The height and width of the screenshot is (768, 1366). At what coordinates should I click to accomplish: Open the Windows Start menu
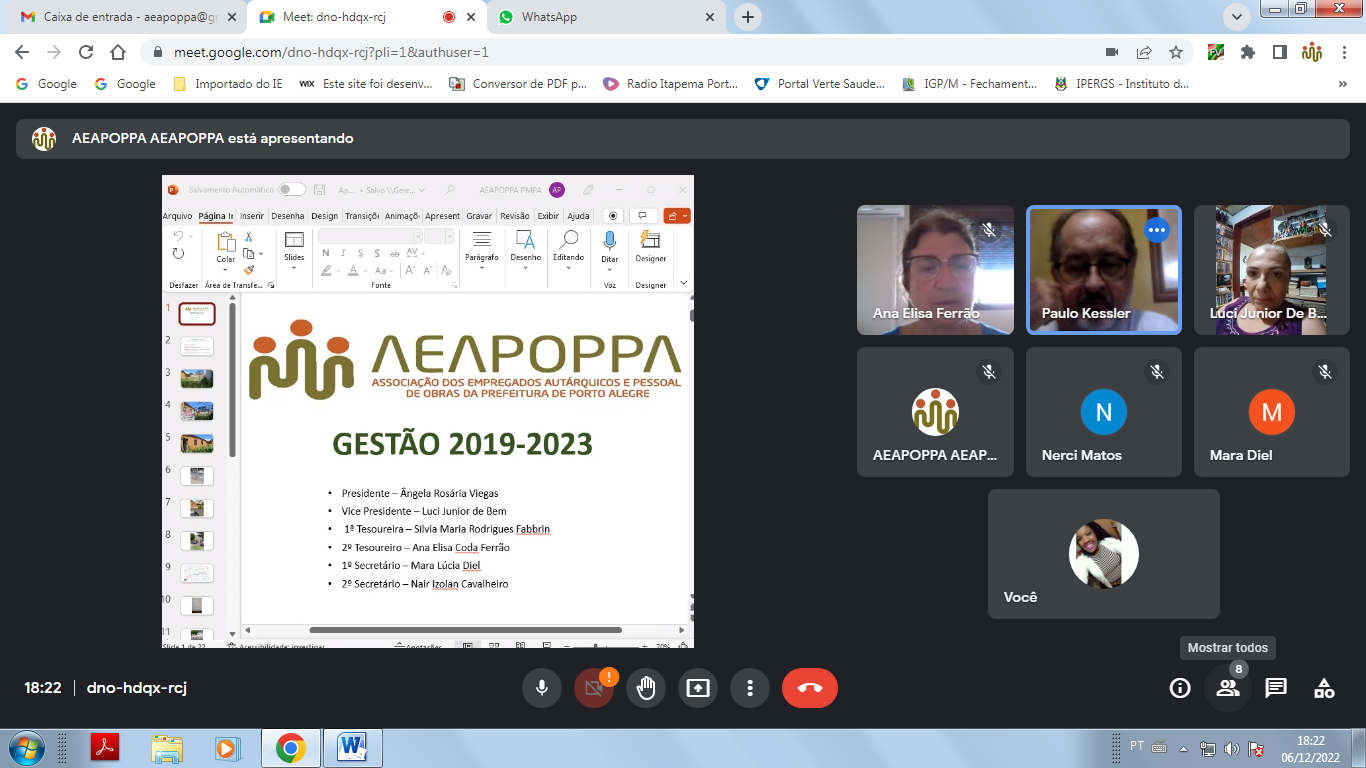point(27,747)
